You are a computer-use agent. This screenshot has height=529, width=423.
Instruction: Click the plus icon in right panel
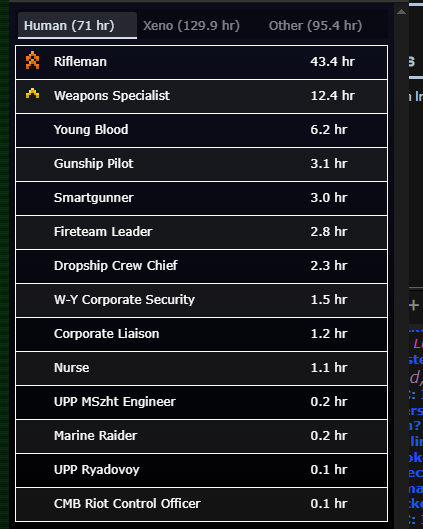click(414, 306)
